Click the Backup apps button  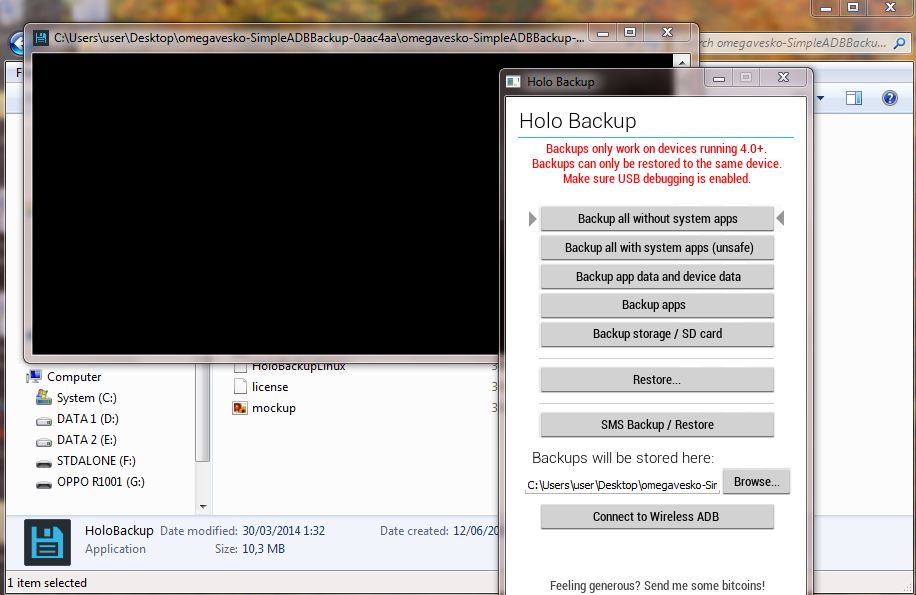pos(657,305)
